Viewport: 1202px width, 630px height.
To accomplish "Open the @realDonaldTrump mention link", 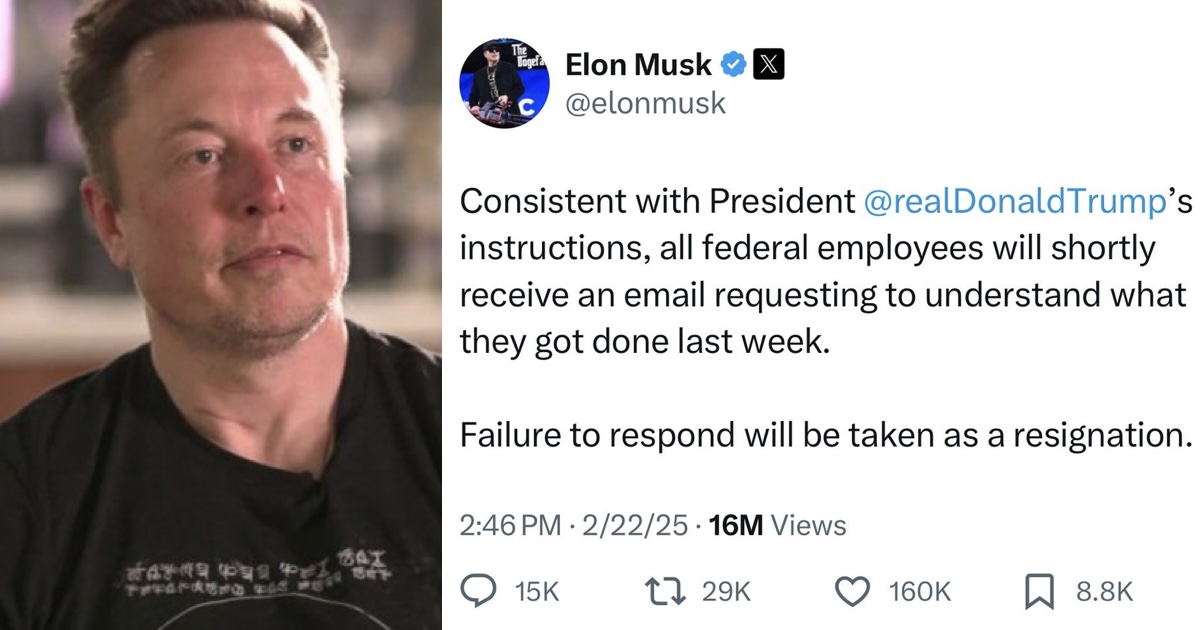I will (1013, 200).
